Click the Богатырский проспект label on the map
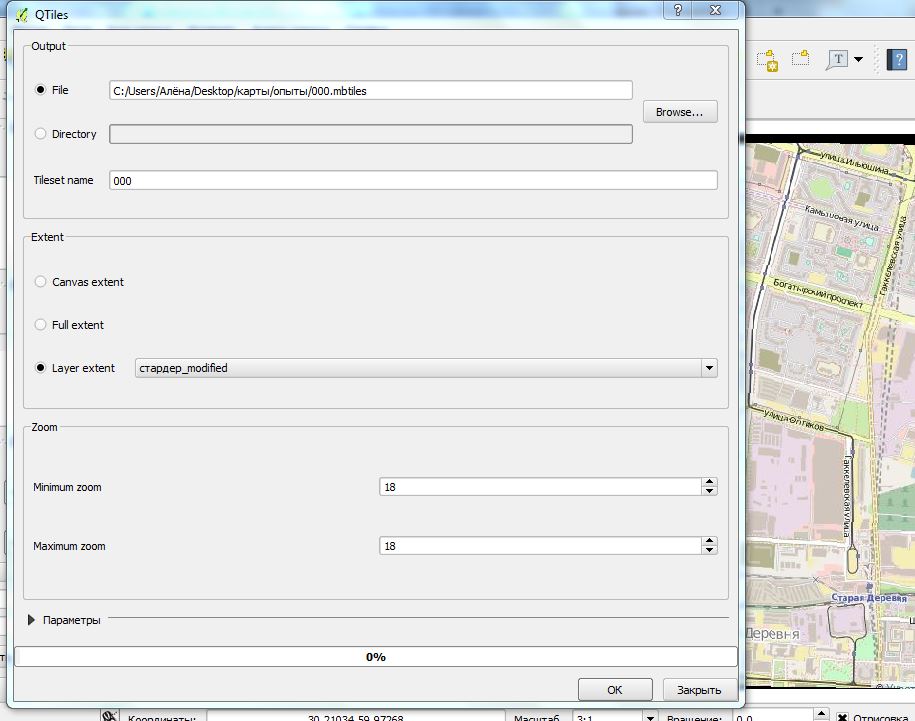The height and width of the screenshot is (721, 915). (x=818, y=293)
